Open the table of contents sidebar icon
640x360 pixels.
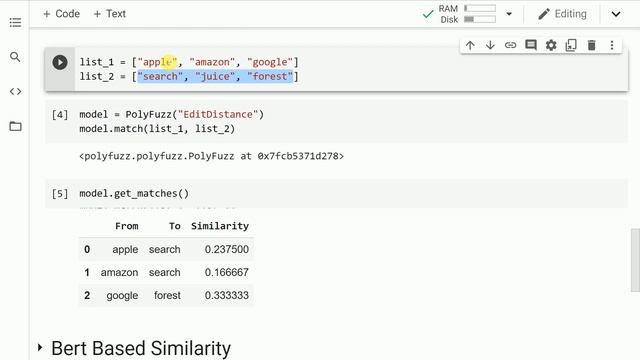click(15, 22)
